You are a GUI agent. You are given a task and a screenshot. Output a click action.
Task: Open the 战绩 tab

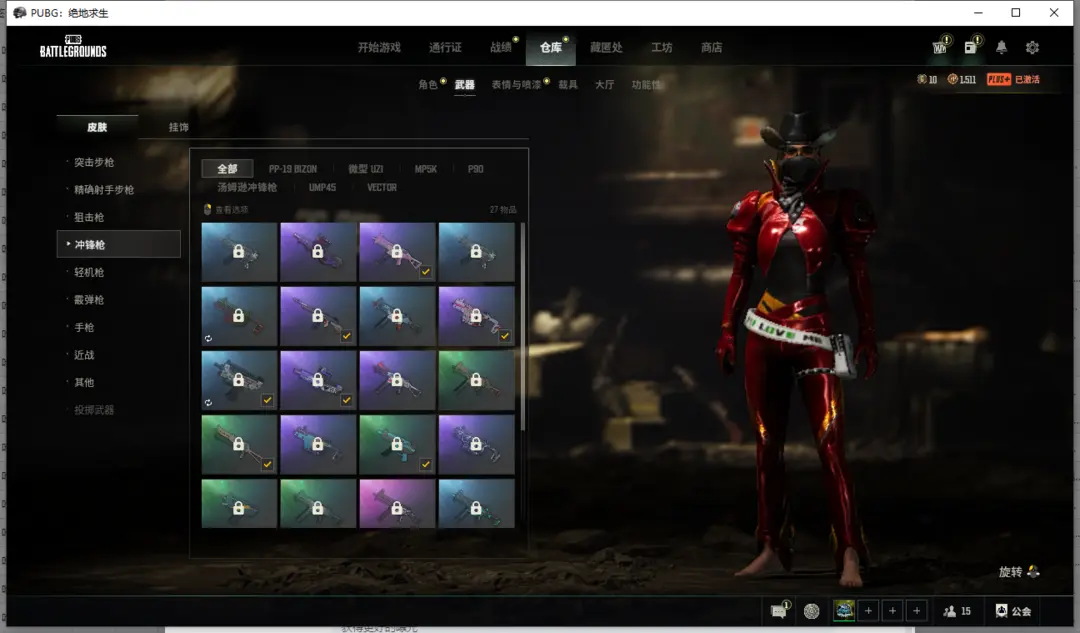501,48
